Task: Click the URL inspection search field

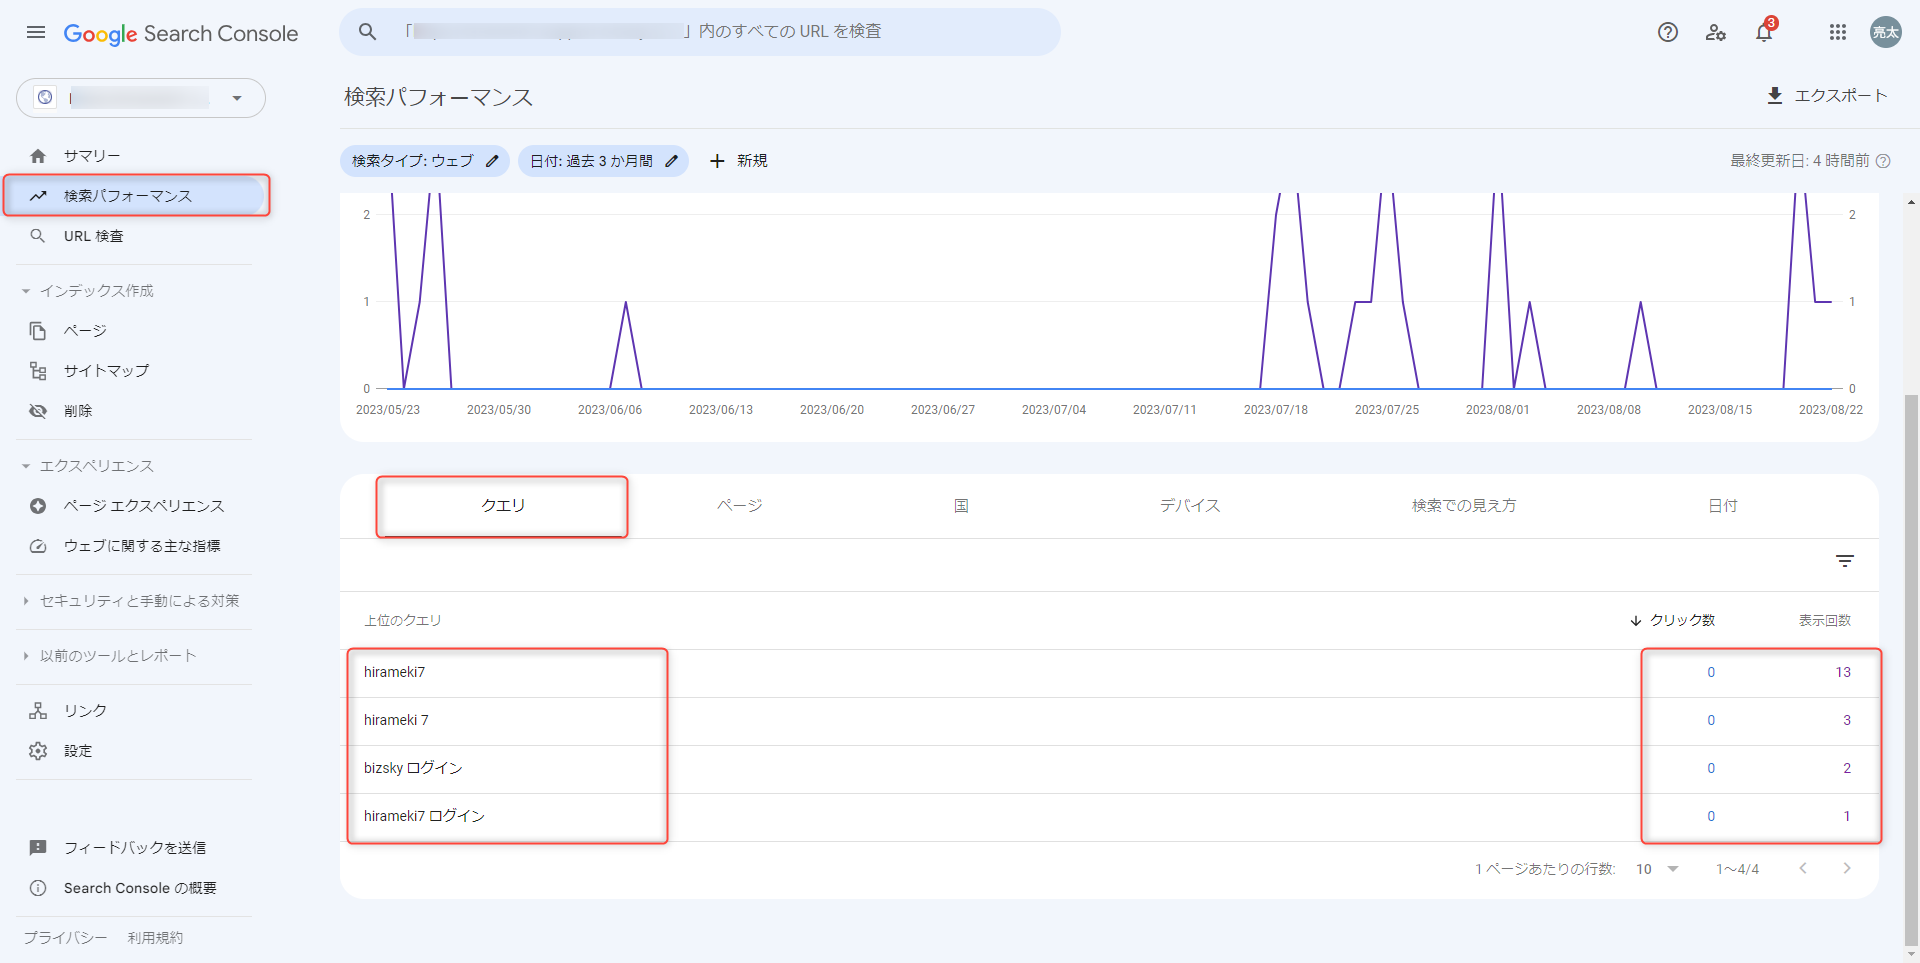Action: [700, 32]
